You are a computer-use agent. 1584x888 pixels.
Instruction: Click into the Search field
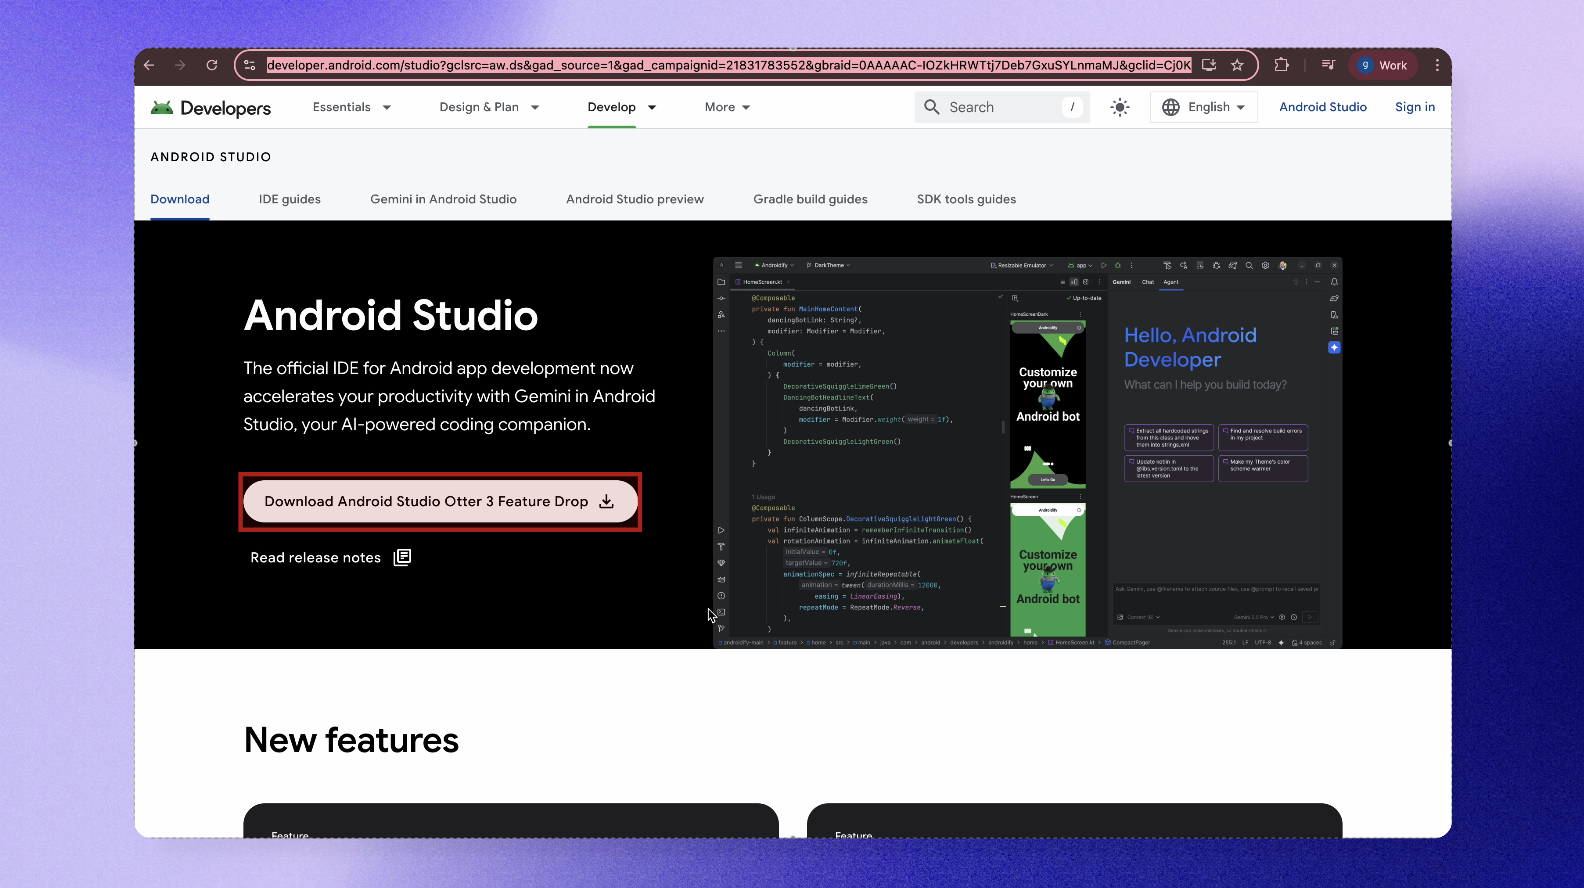(x=1000, y=107)
